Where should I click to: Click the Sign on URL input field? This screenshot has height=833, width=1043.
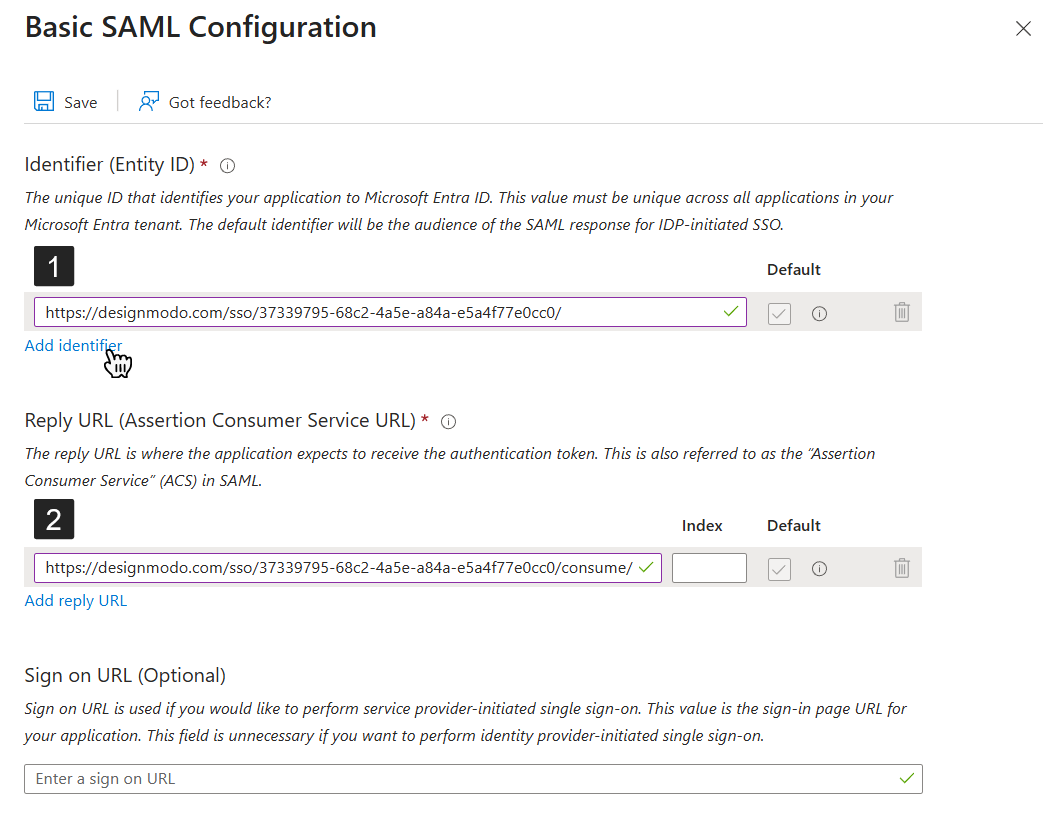(460, 779)
